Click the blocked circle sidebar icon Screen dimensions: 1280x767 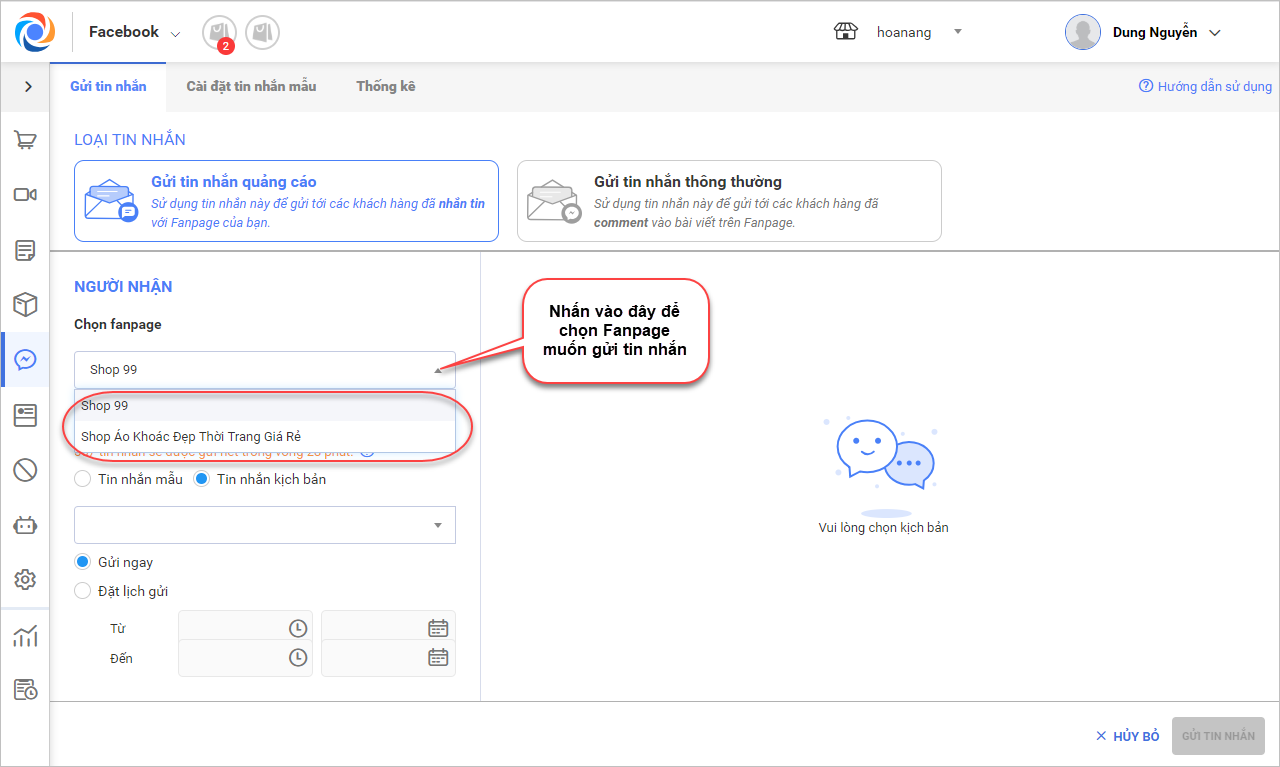point(25,469)
